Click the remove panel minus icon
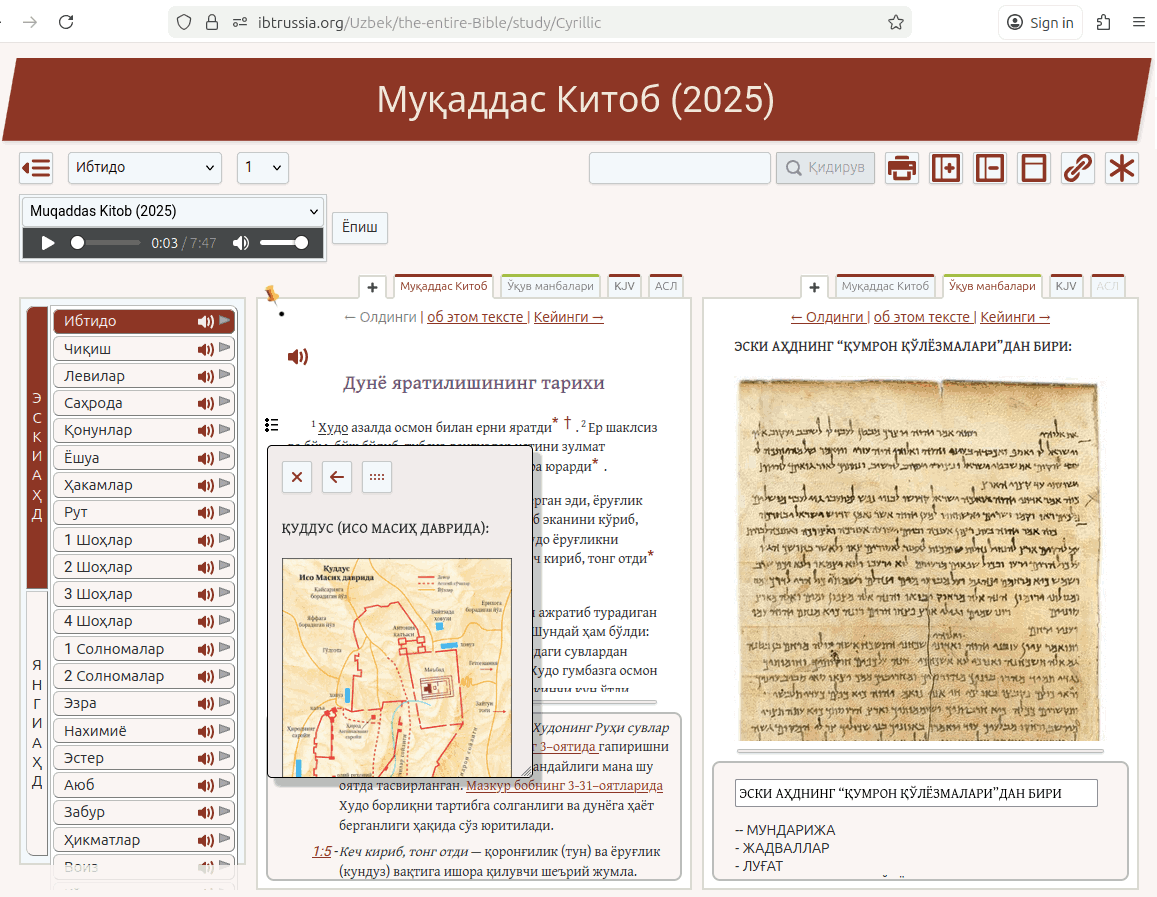The image size is (1157, 897). point(989,168)
